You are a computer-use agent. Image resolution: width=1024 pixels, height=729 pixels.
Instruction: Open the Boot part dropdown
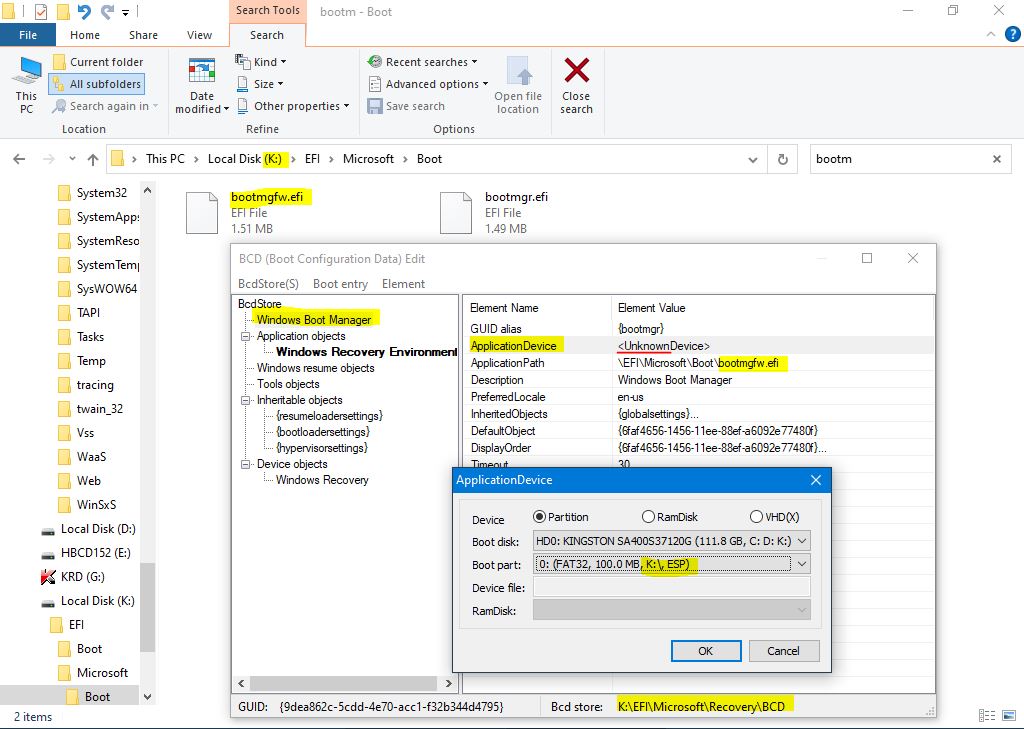click(x=800, y=564)
